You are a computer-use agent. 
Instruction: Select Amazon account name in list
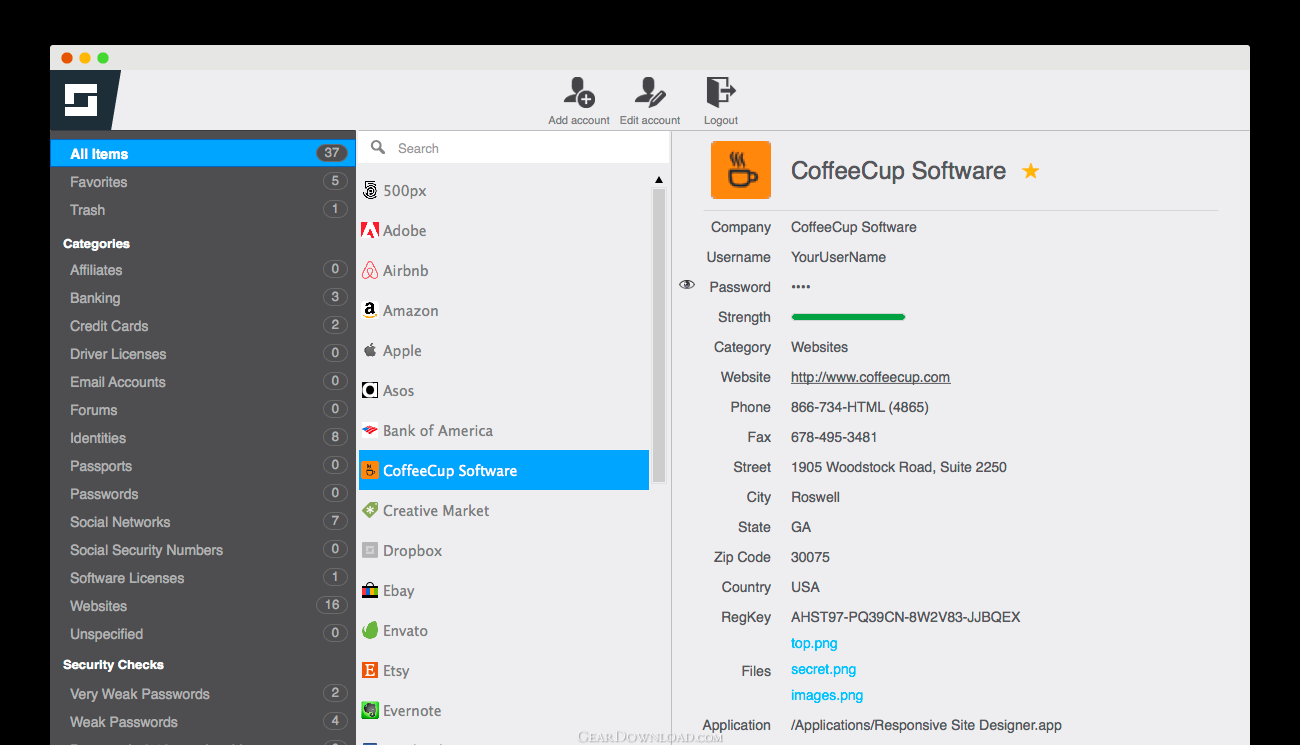pos(411,311)
